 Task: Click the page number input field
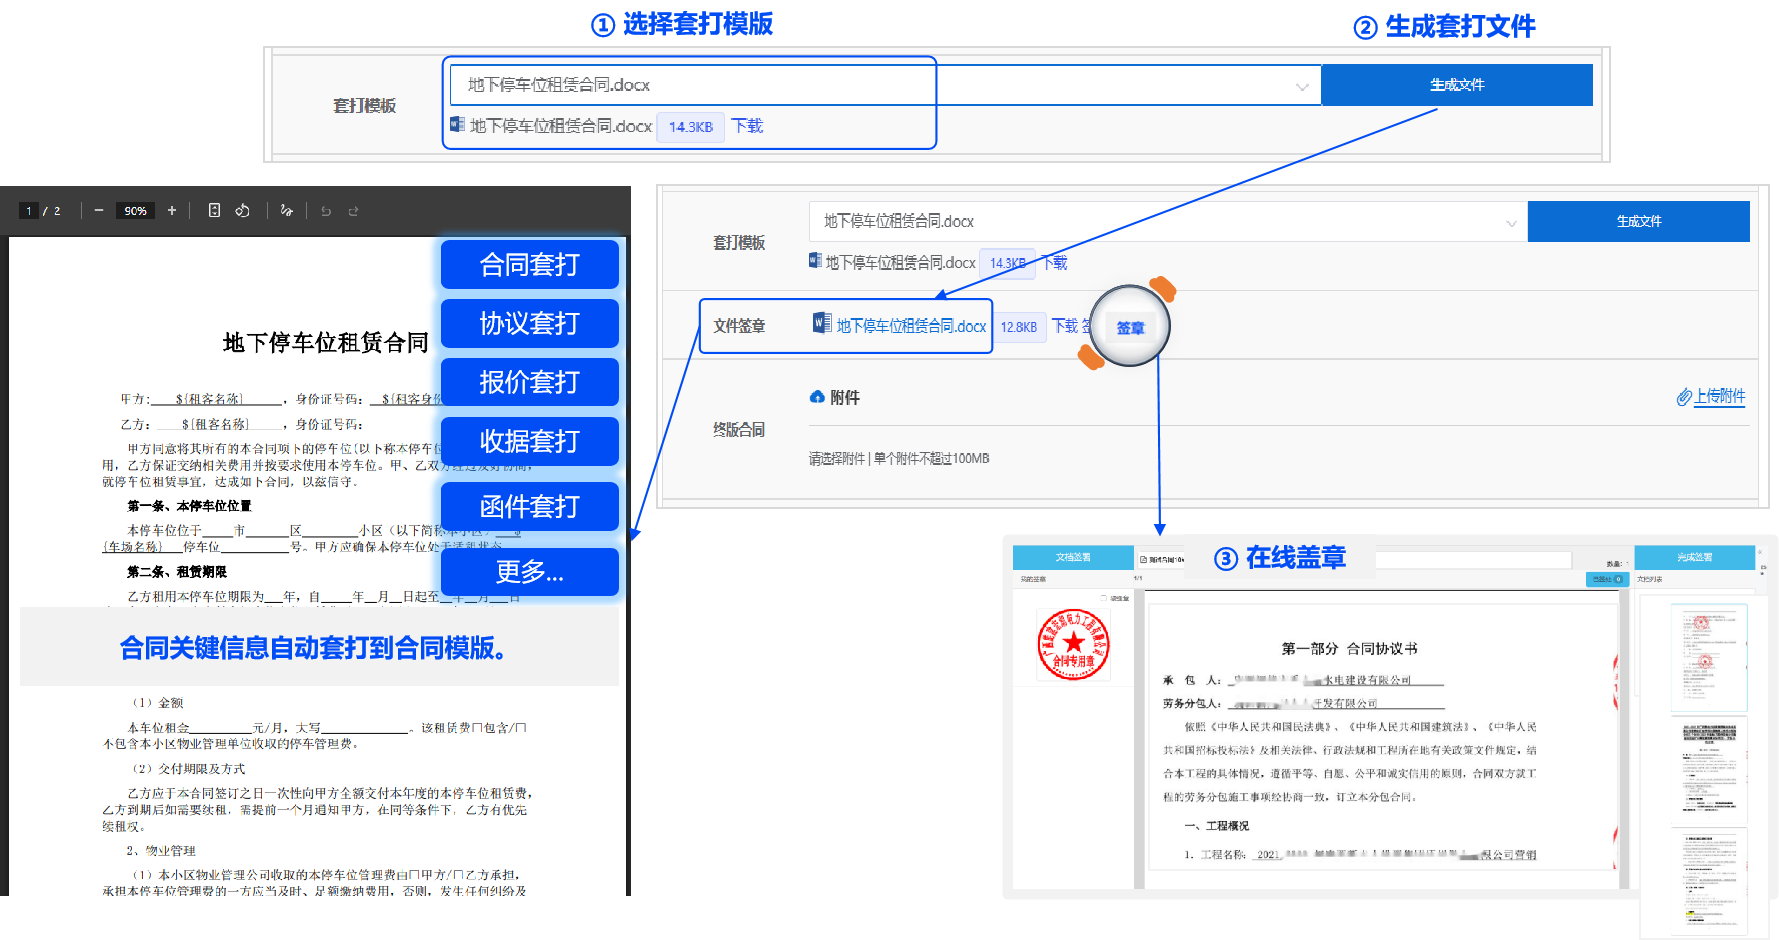tap(28, 210)
